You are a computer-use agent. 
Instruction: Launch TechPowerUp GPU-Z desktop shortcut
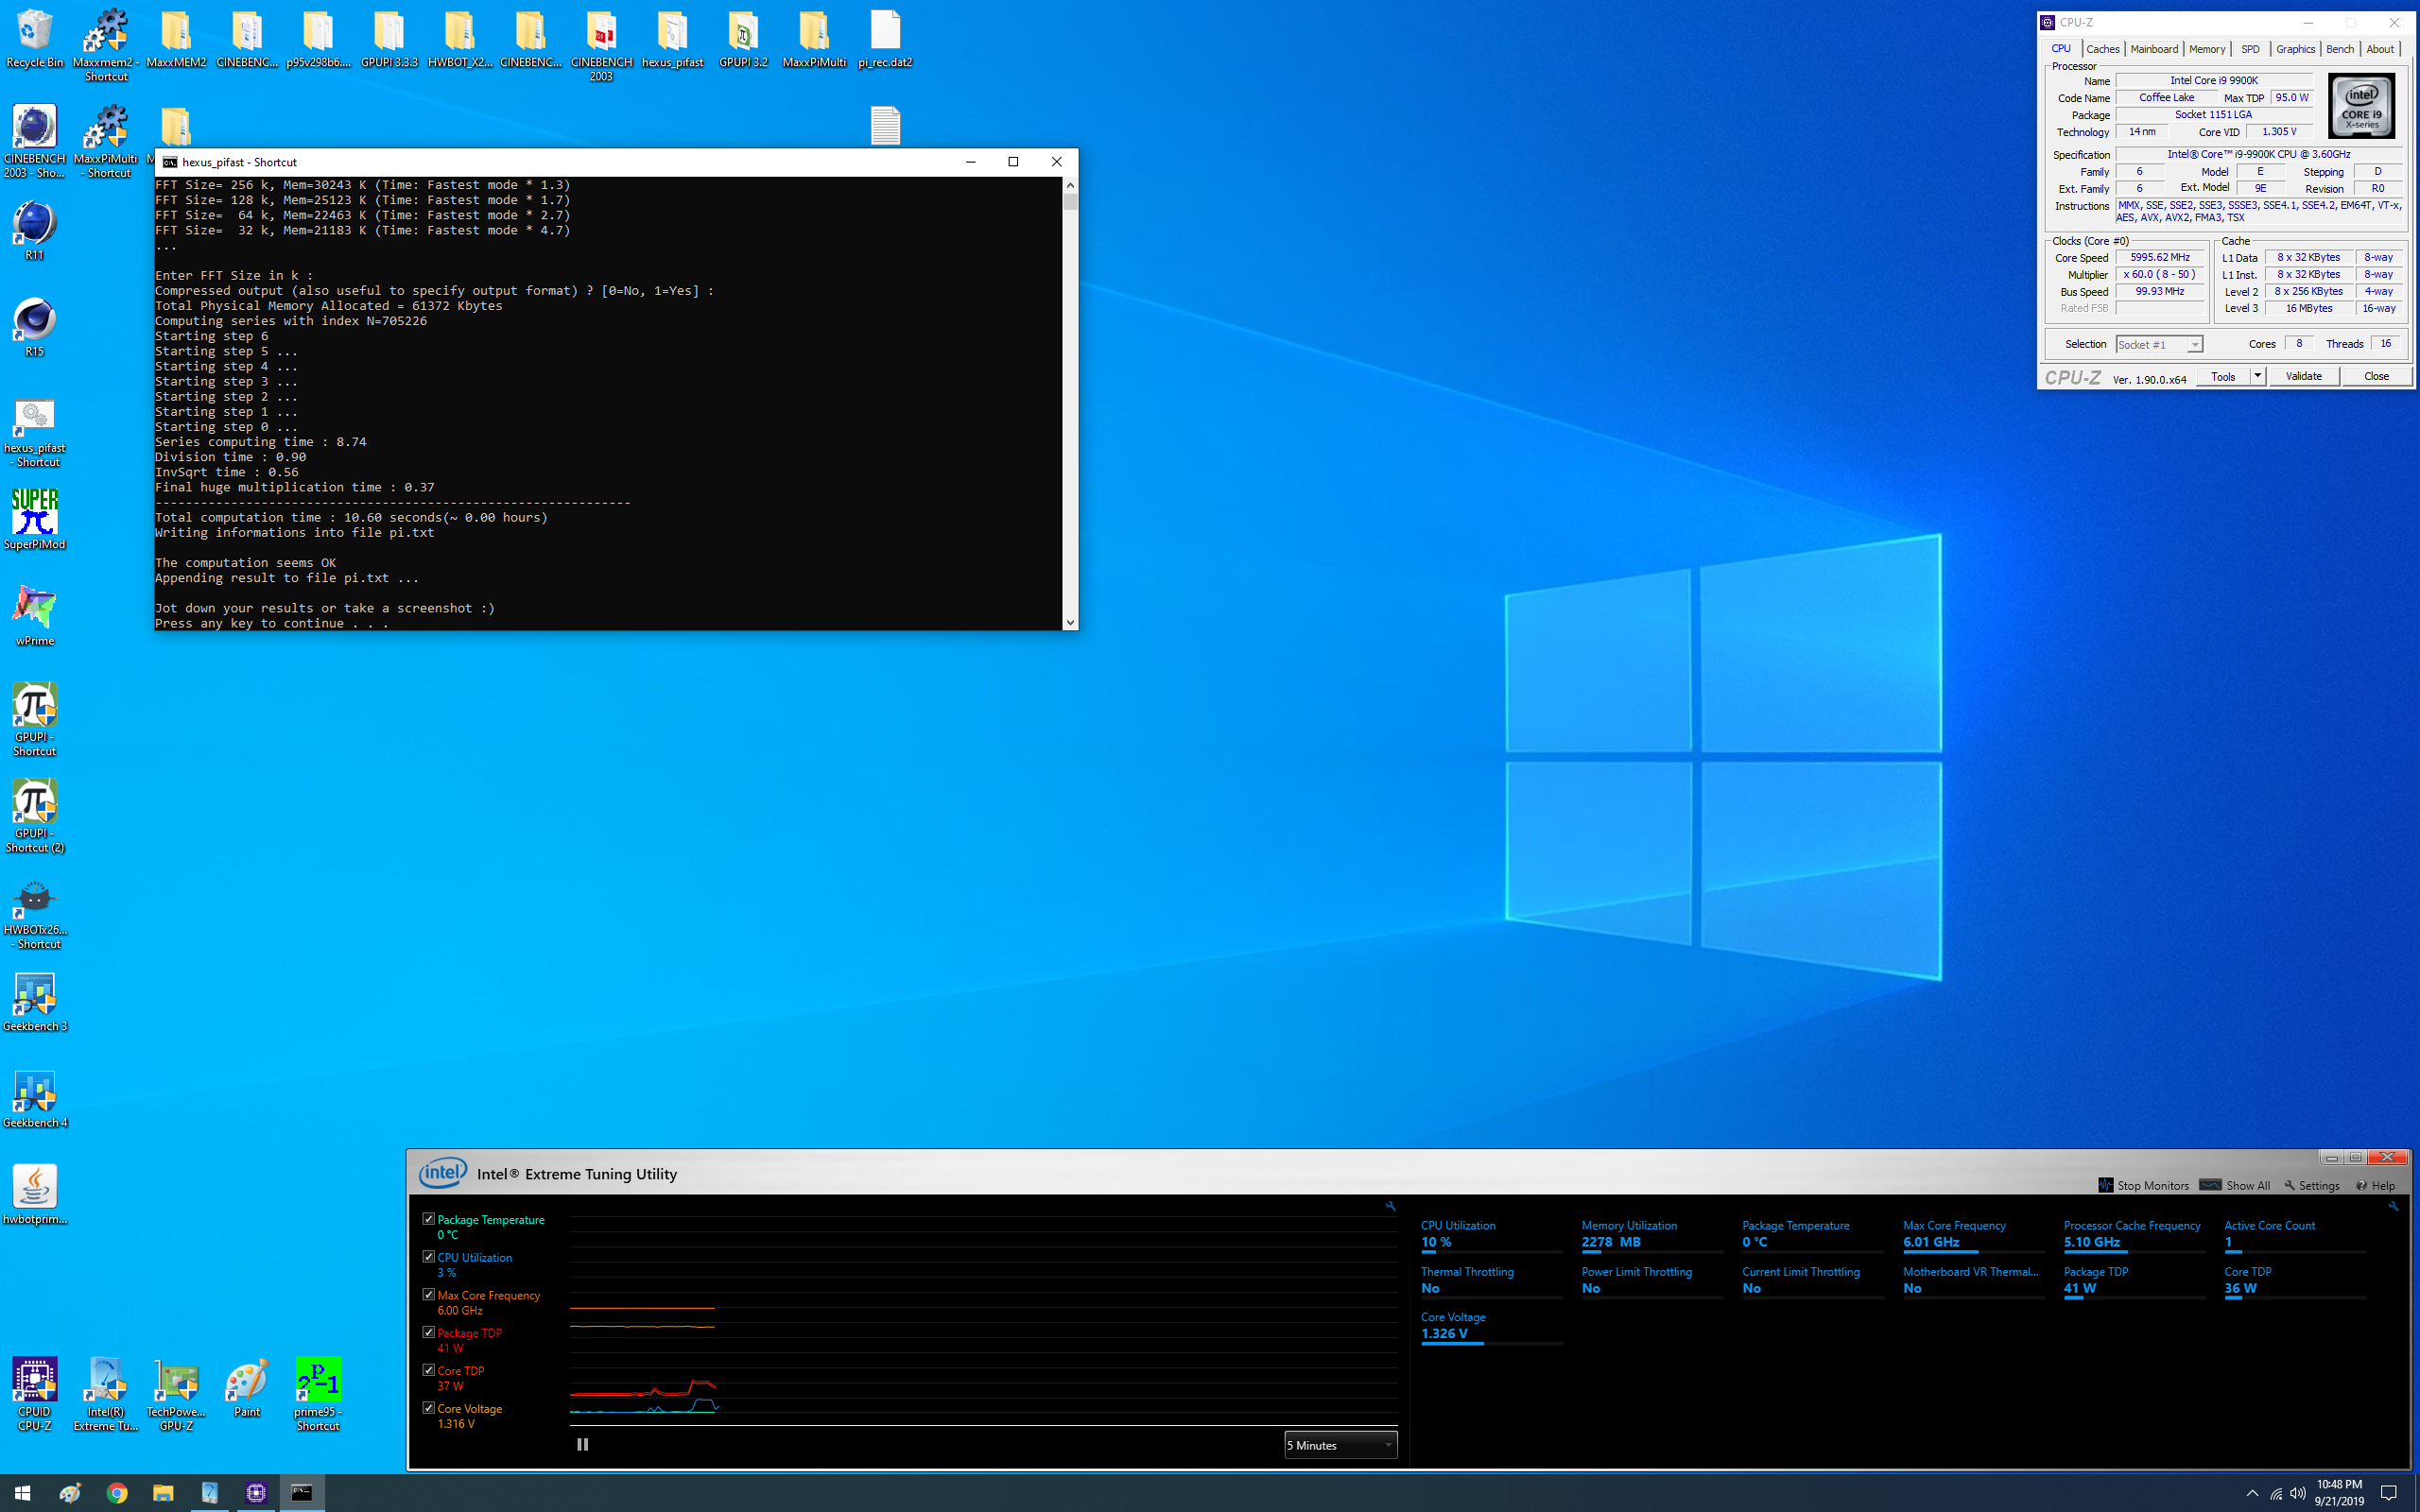pyautogui.click(x=176, y=1393)
